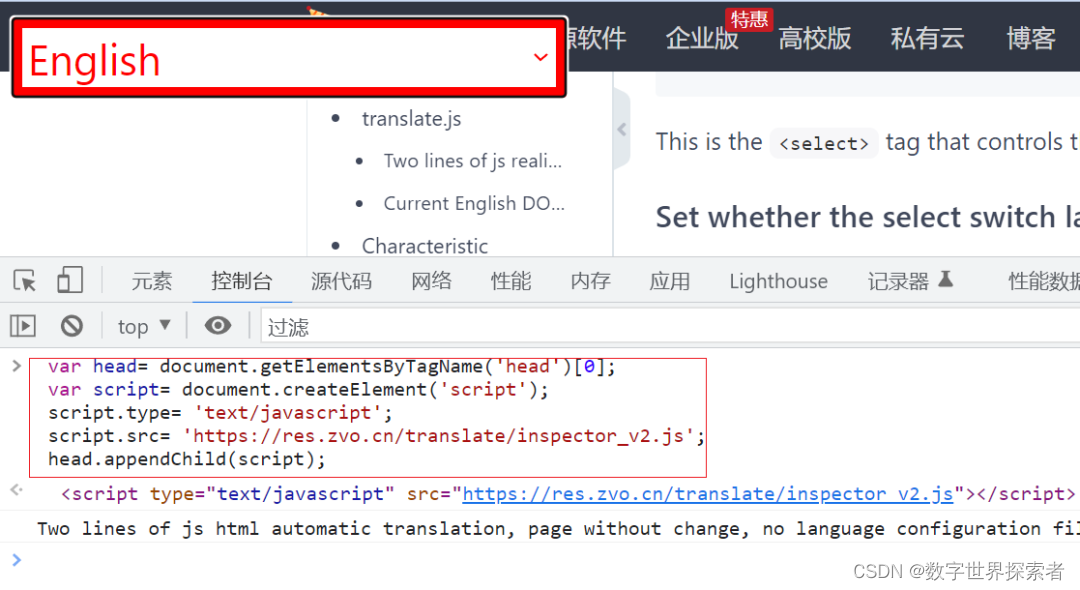Open 'Two lines of js reali...' sidebar item
This screenshot has width=1080, height=590.
472,161
